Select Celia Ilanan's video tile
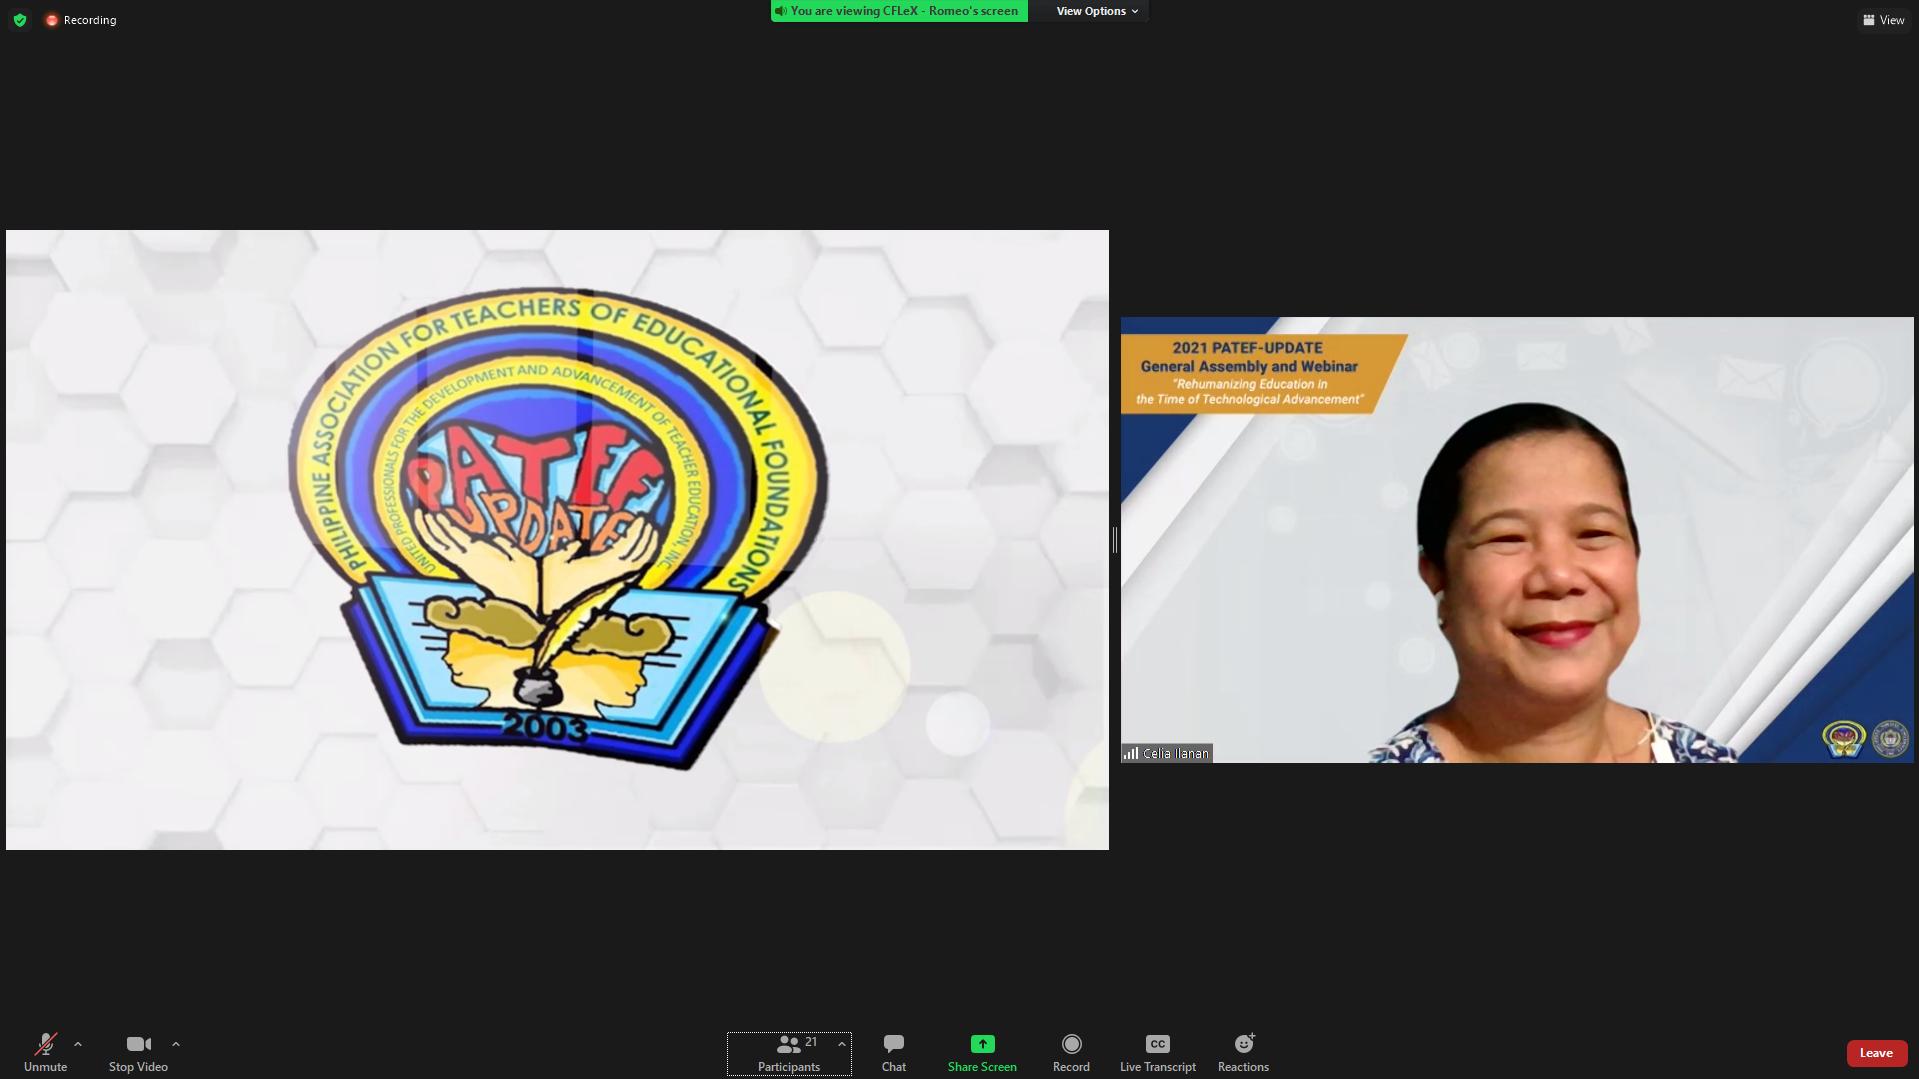Image resolution: width=1919 pixels, height=1079 pixels. (x=1516, y=540)
